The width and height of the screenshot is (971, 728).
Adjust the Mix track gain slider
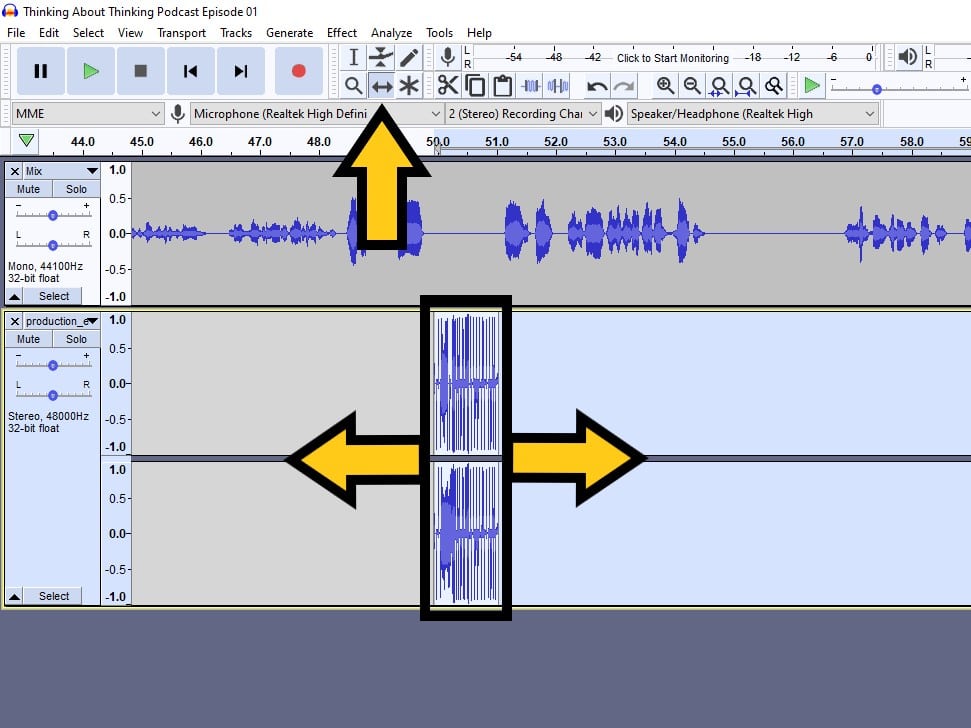53,215
